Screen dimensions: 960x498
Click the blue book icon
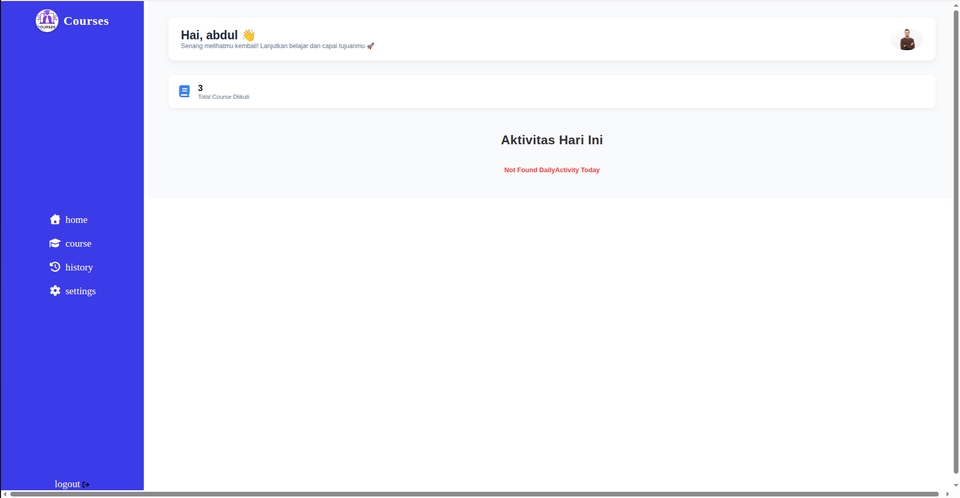(x=184, y=91)
